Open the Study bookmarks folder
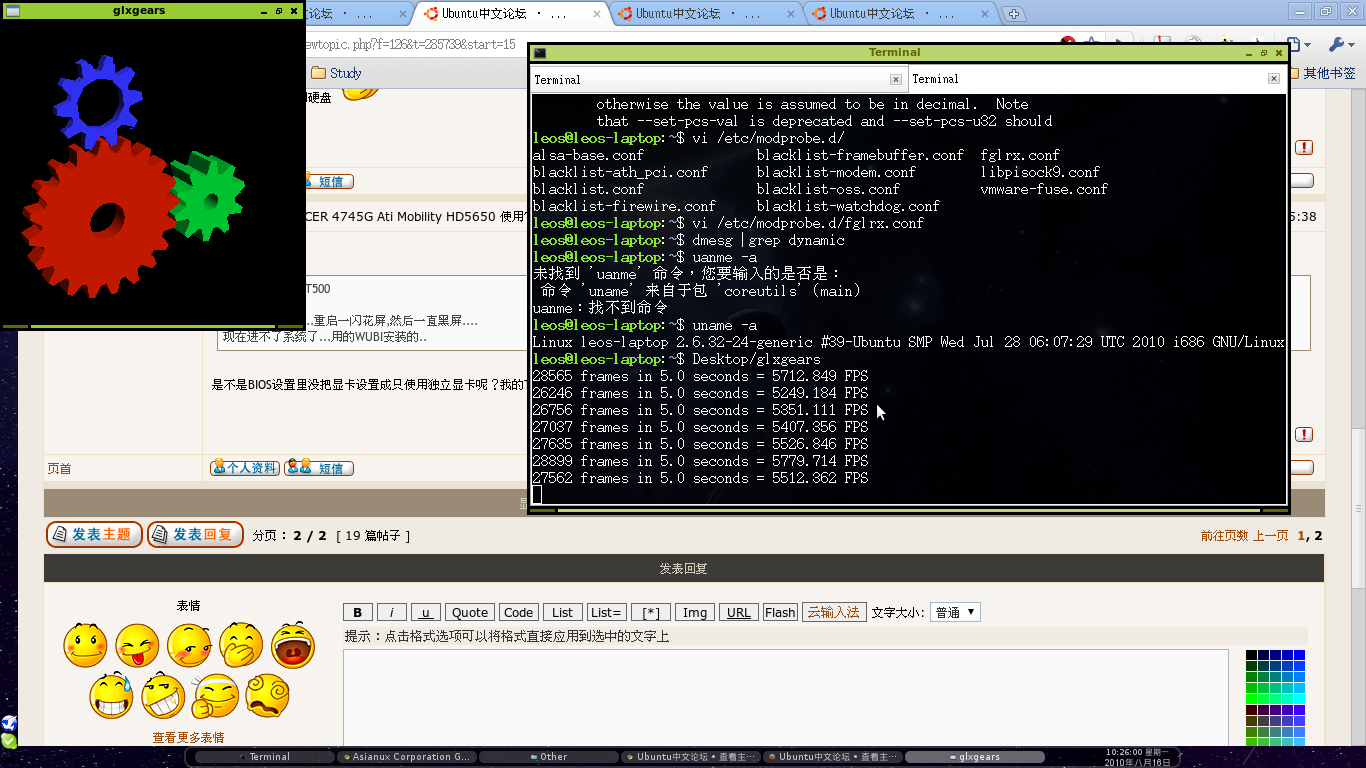1366x768 pixels. pos(336,73)
